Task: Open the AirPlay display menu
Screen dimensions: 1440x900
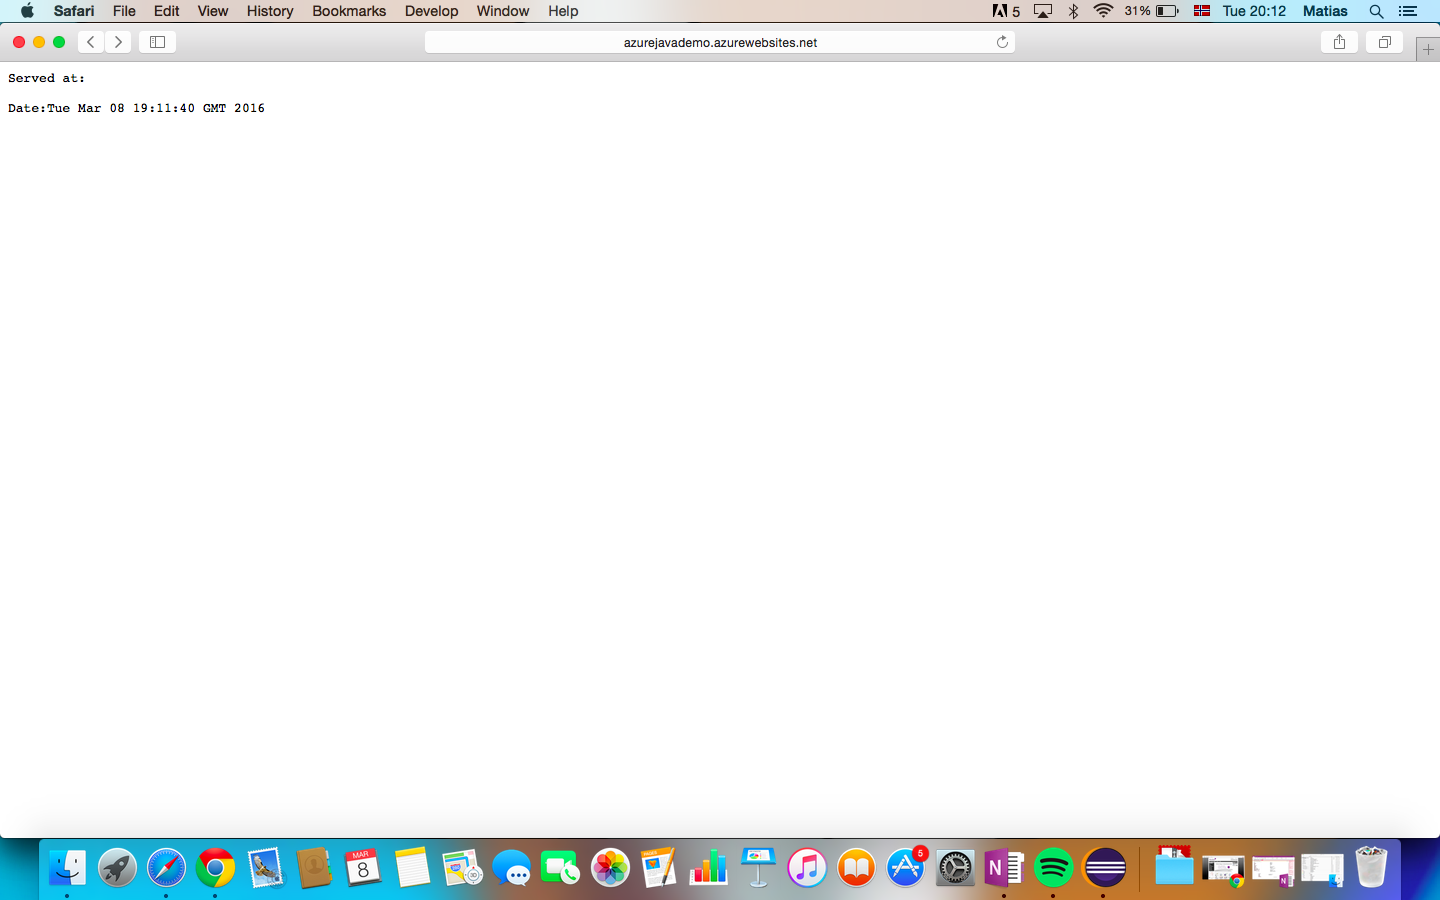Action: [x=1043, y=11]
